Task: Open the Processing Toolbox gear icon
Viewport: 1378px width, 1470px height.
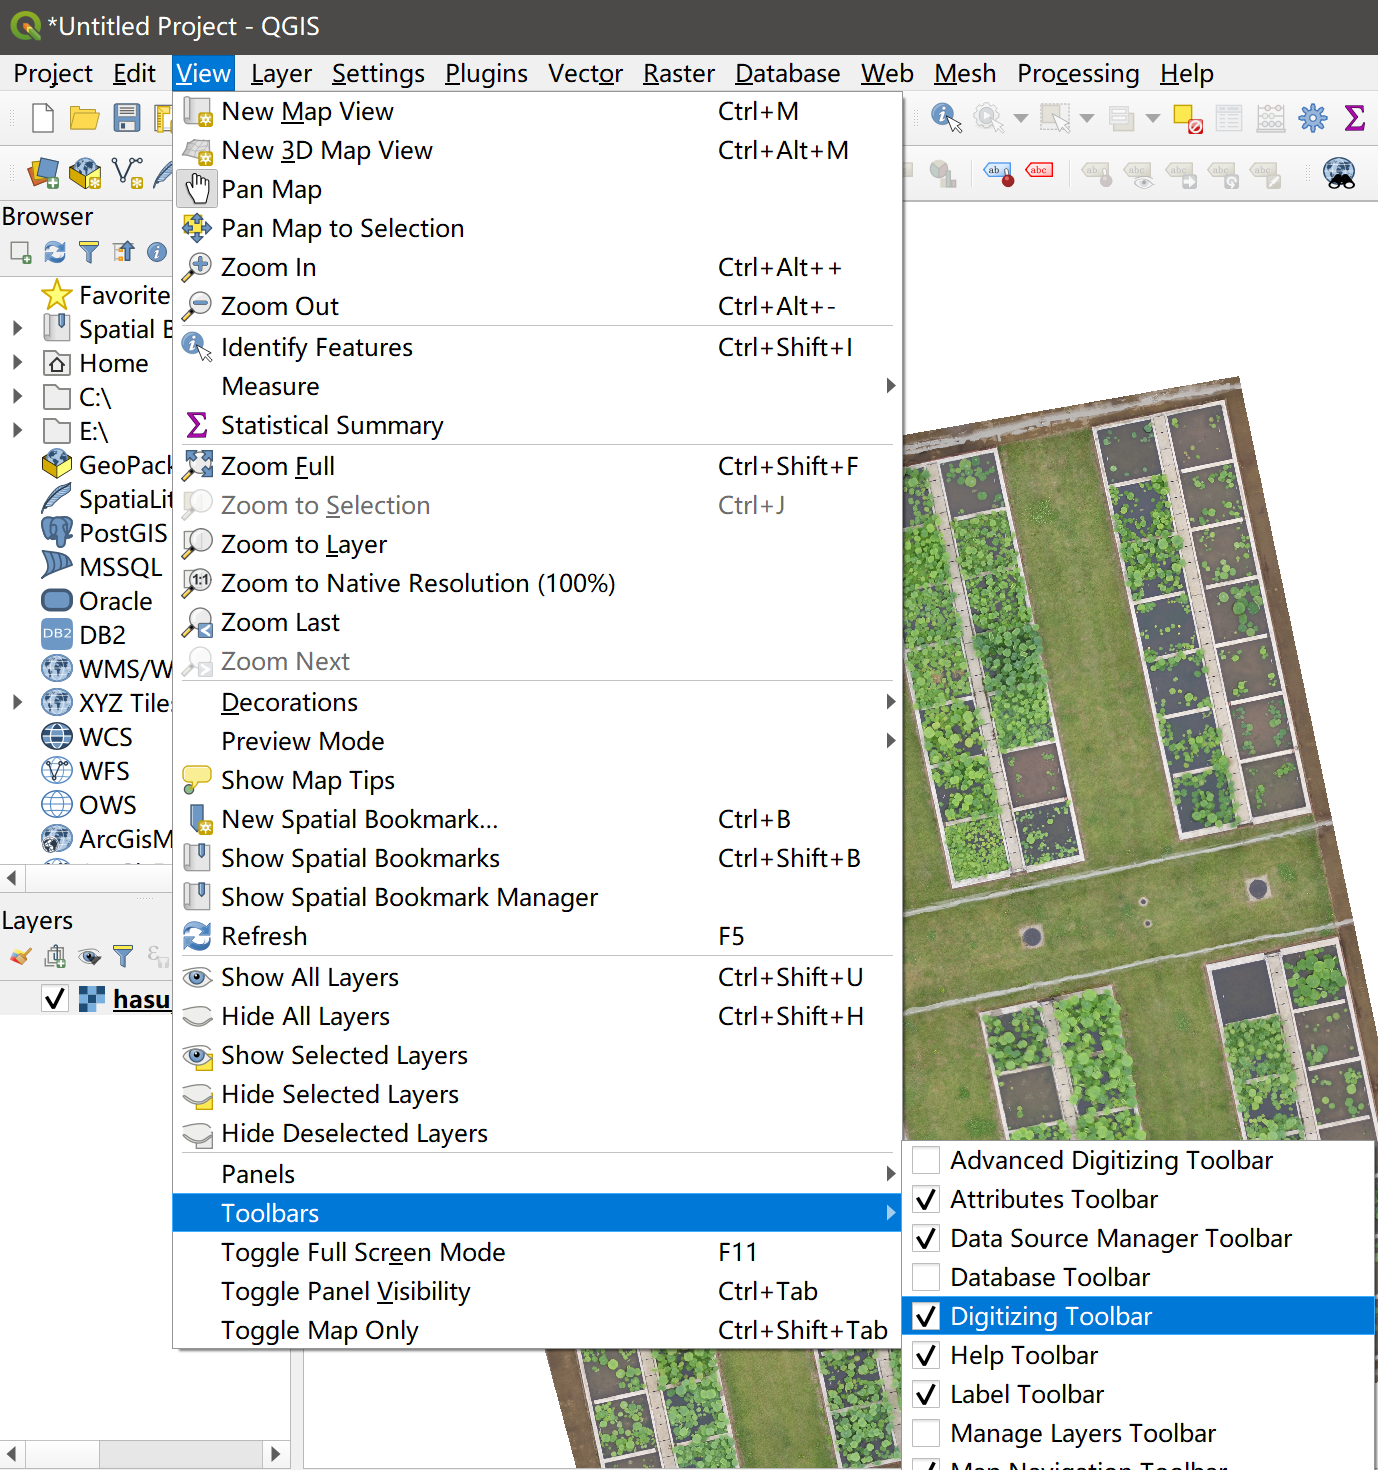Action: (1312, 118)
